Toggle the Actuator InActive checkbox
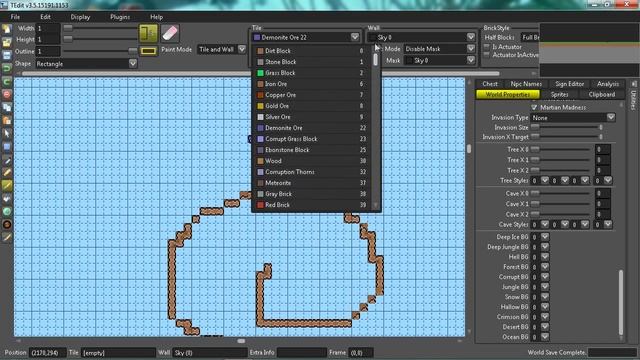 (x=487, y=55)
